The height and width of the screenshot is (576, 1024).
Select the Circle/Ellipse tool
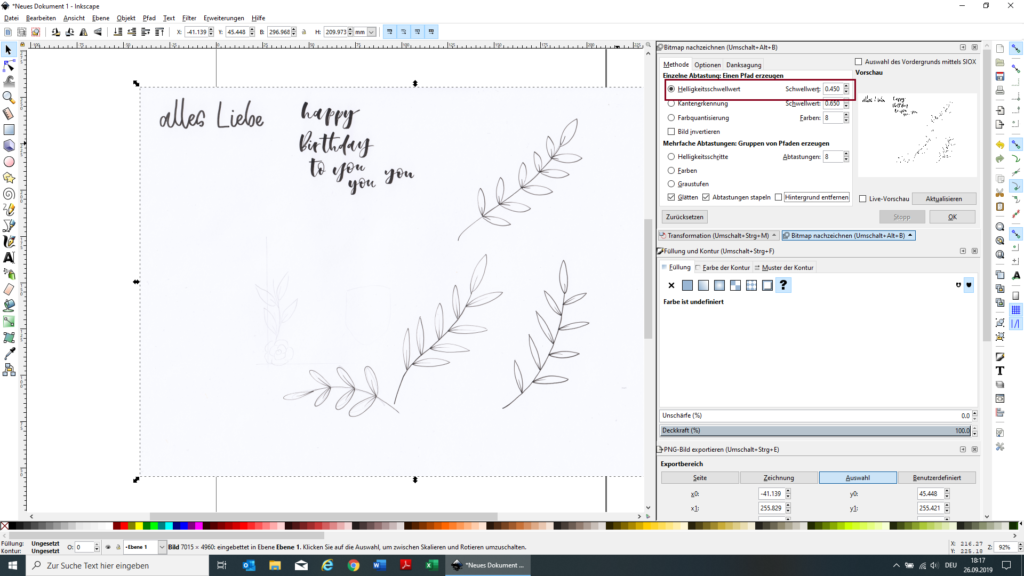(x=9, y=161)
